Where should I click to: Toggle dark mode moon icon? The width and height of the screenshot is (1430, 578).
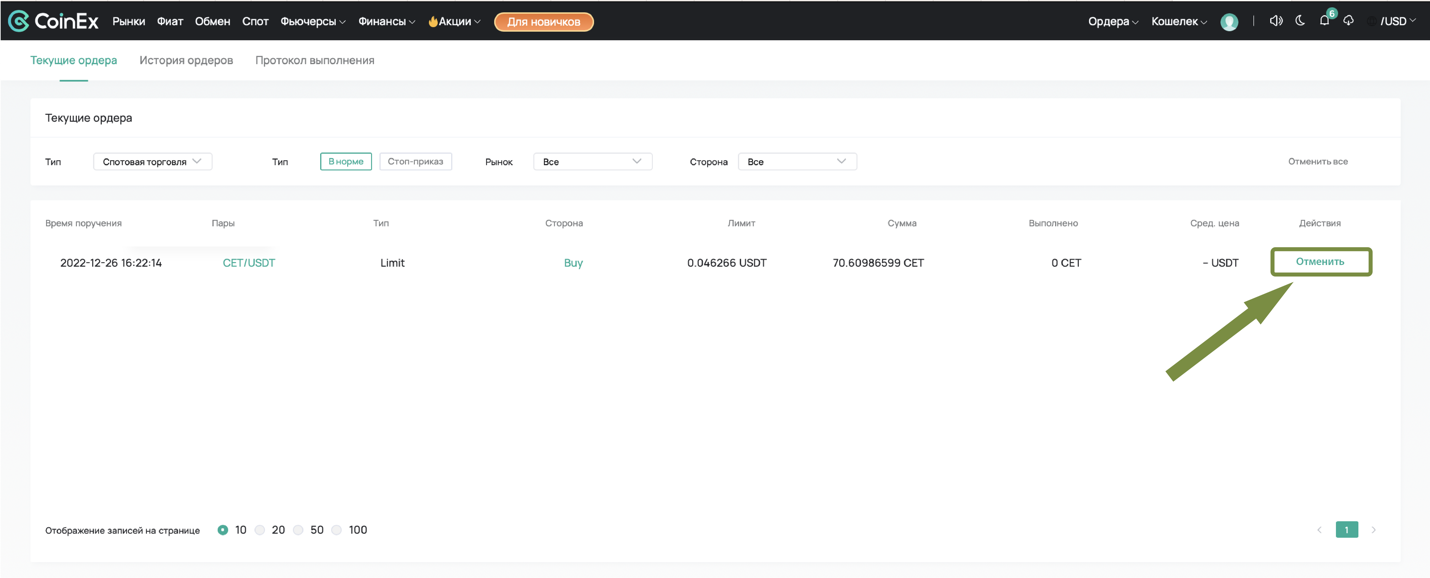coord(1300,21)
